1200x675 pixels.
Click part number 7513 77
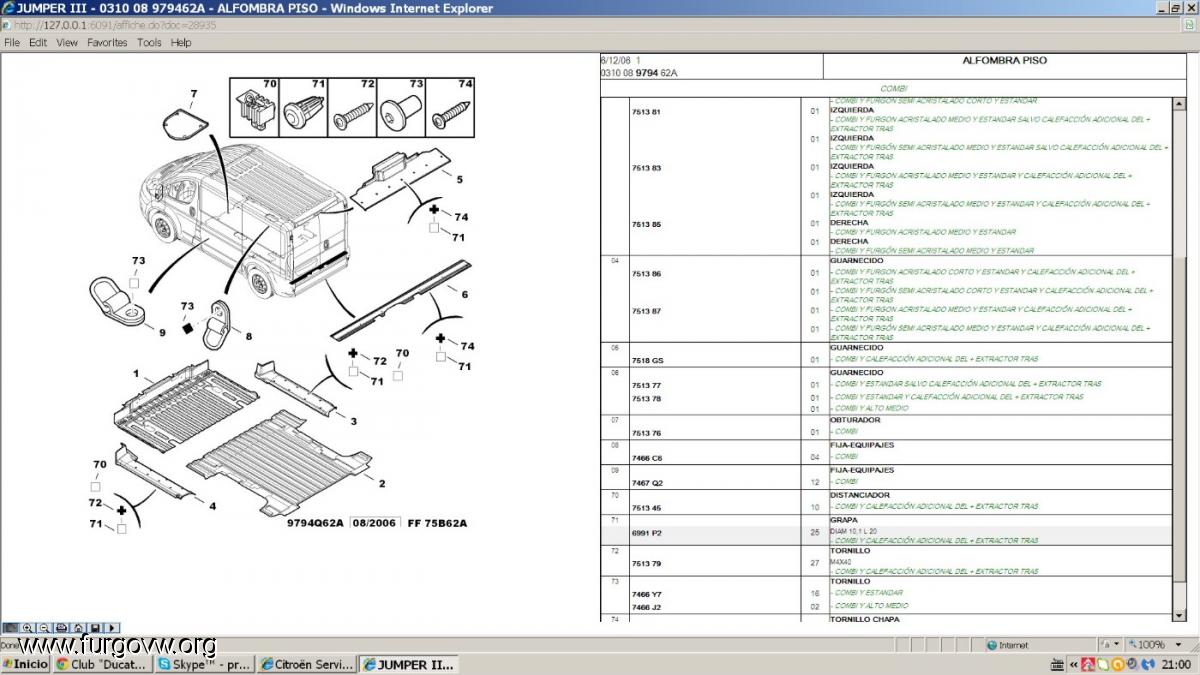click(646, 385)
